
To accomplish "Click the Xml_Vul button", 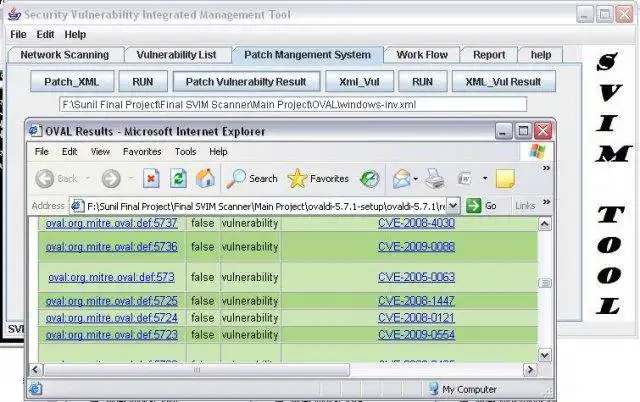I will click(359, 82).
